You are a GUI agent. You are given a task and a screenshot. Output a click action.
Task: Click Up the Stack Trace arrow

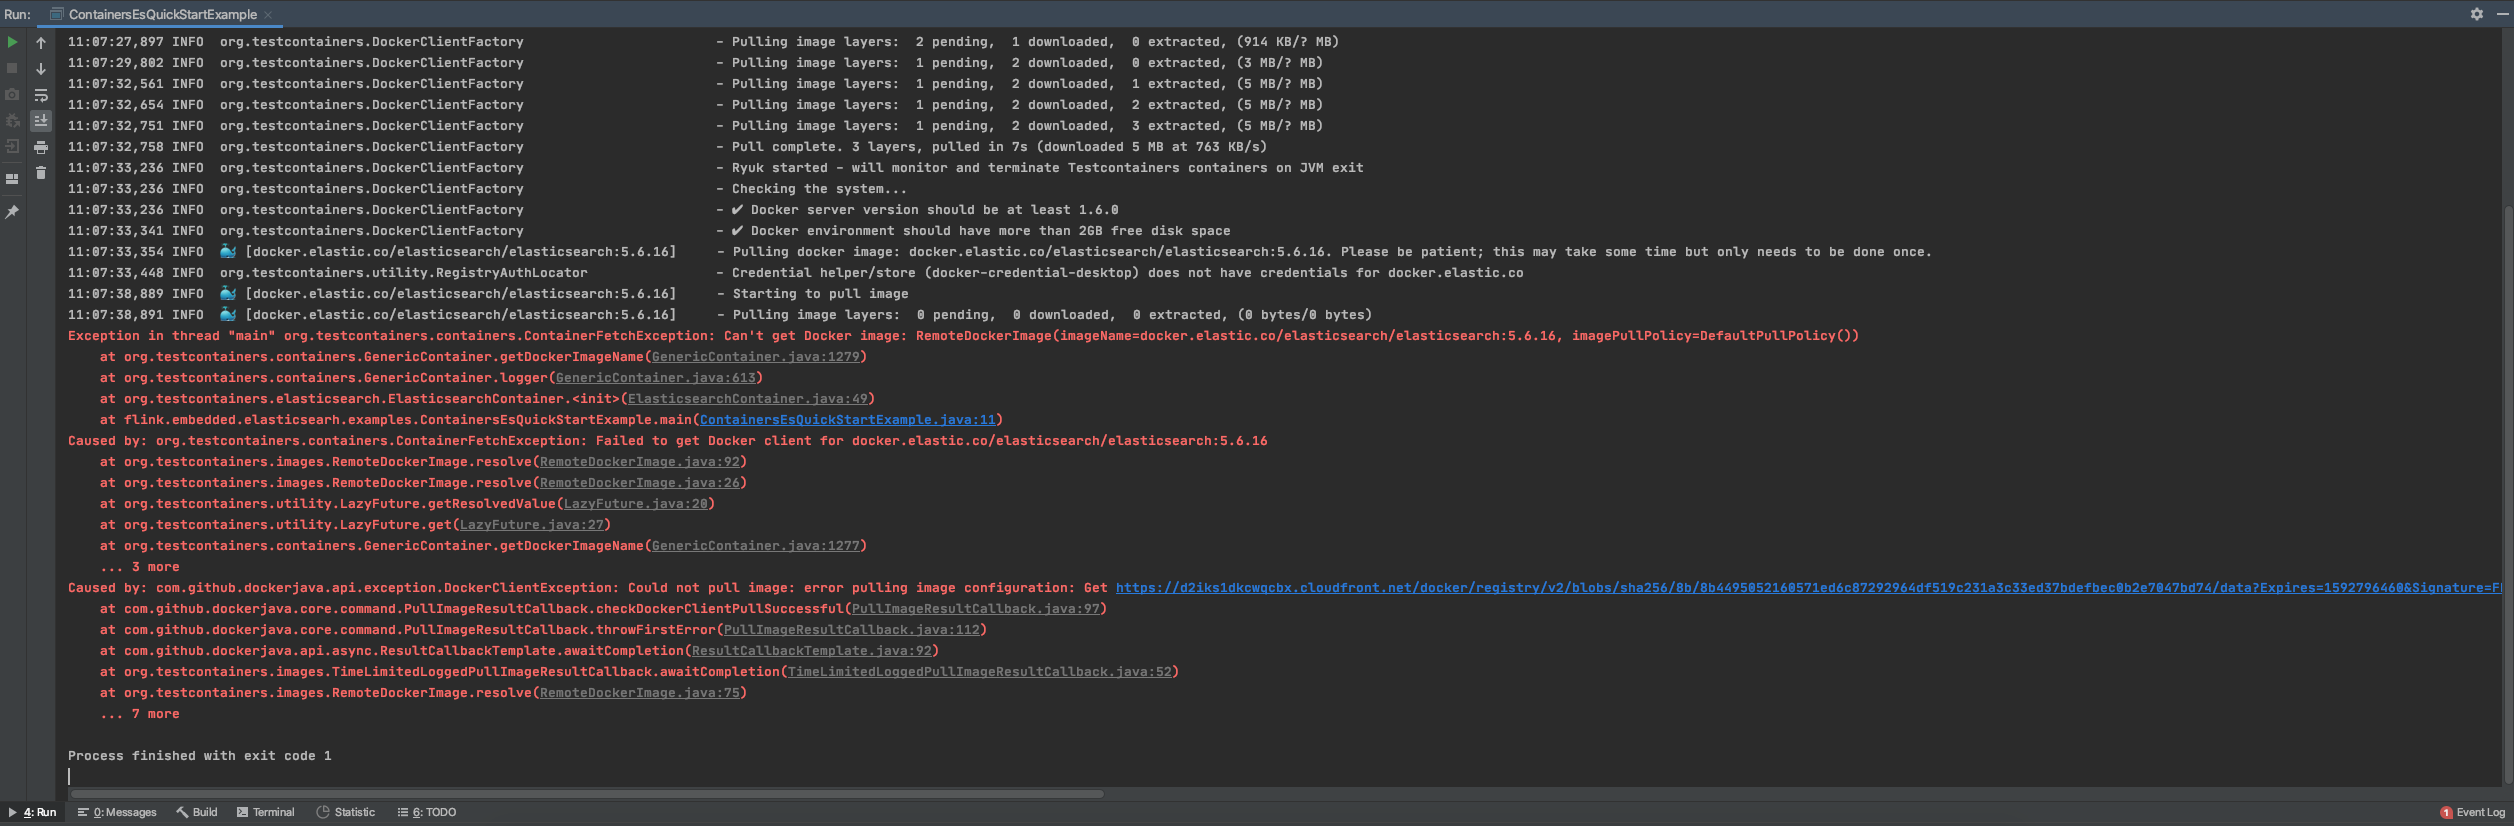point(41,43)
